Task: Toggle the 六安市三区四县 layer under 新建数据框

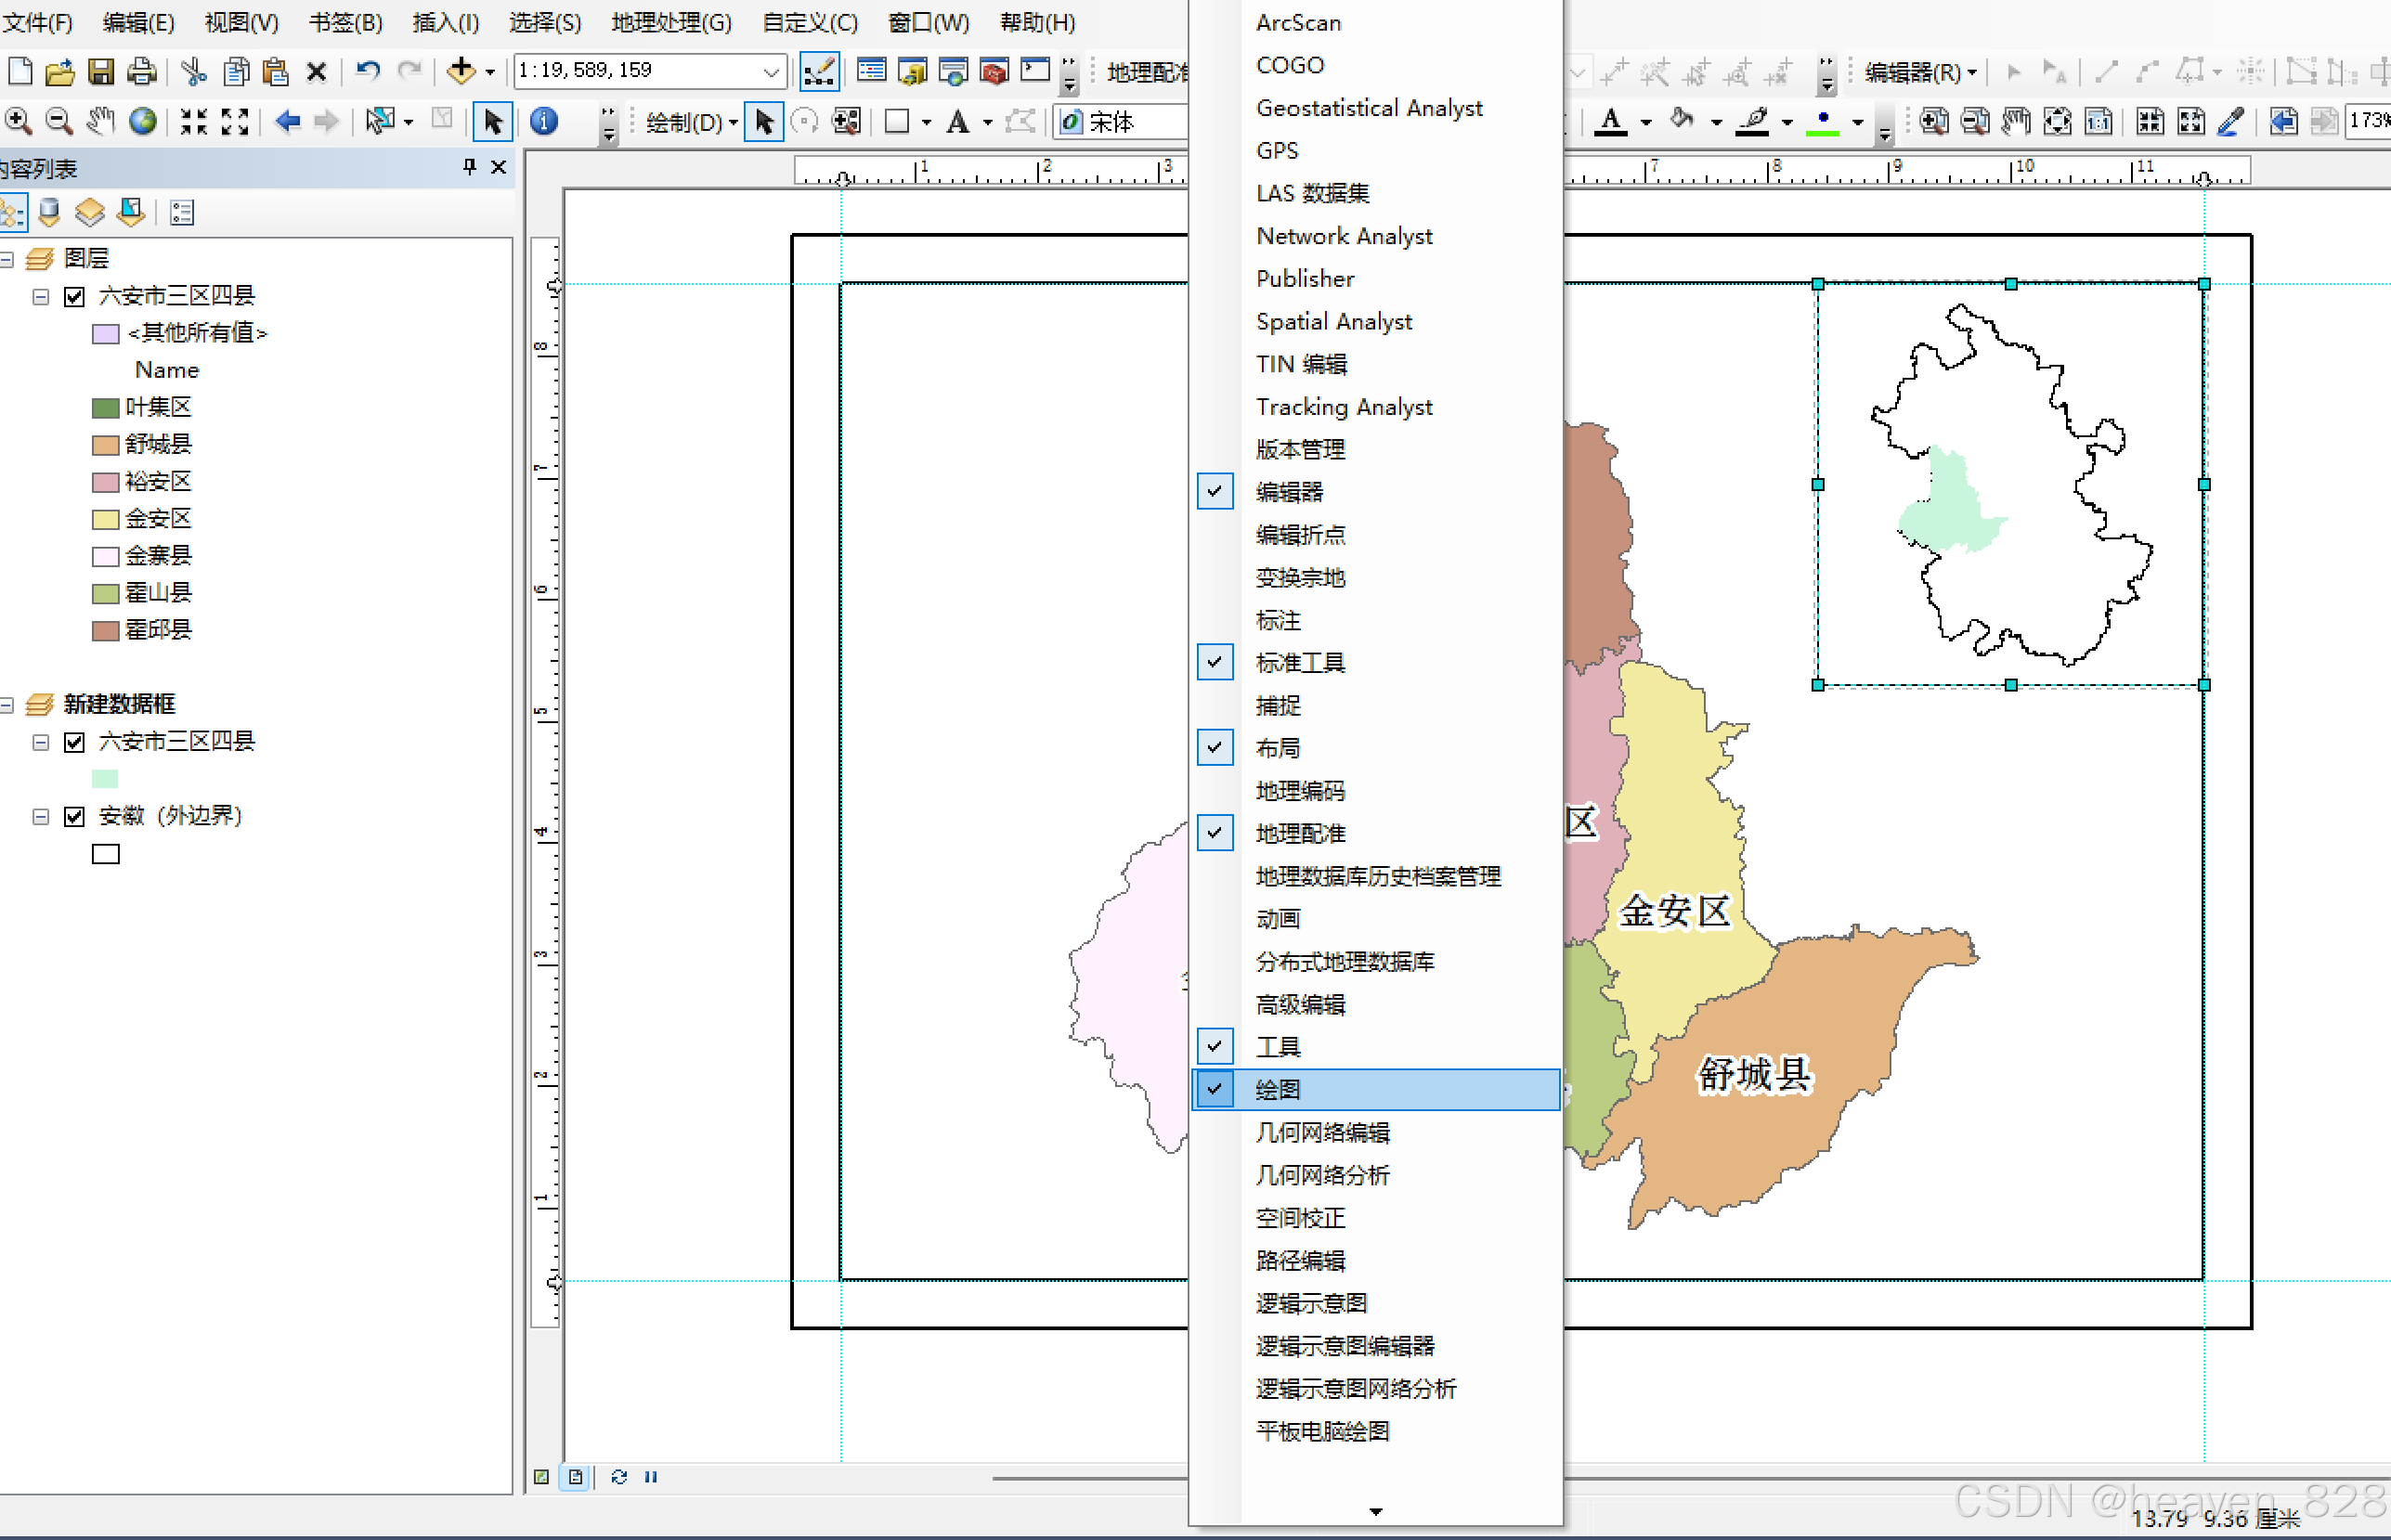Action: 74,742
